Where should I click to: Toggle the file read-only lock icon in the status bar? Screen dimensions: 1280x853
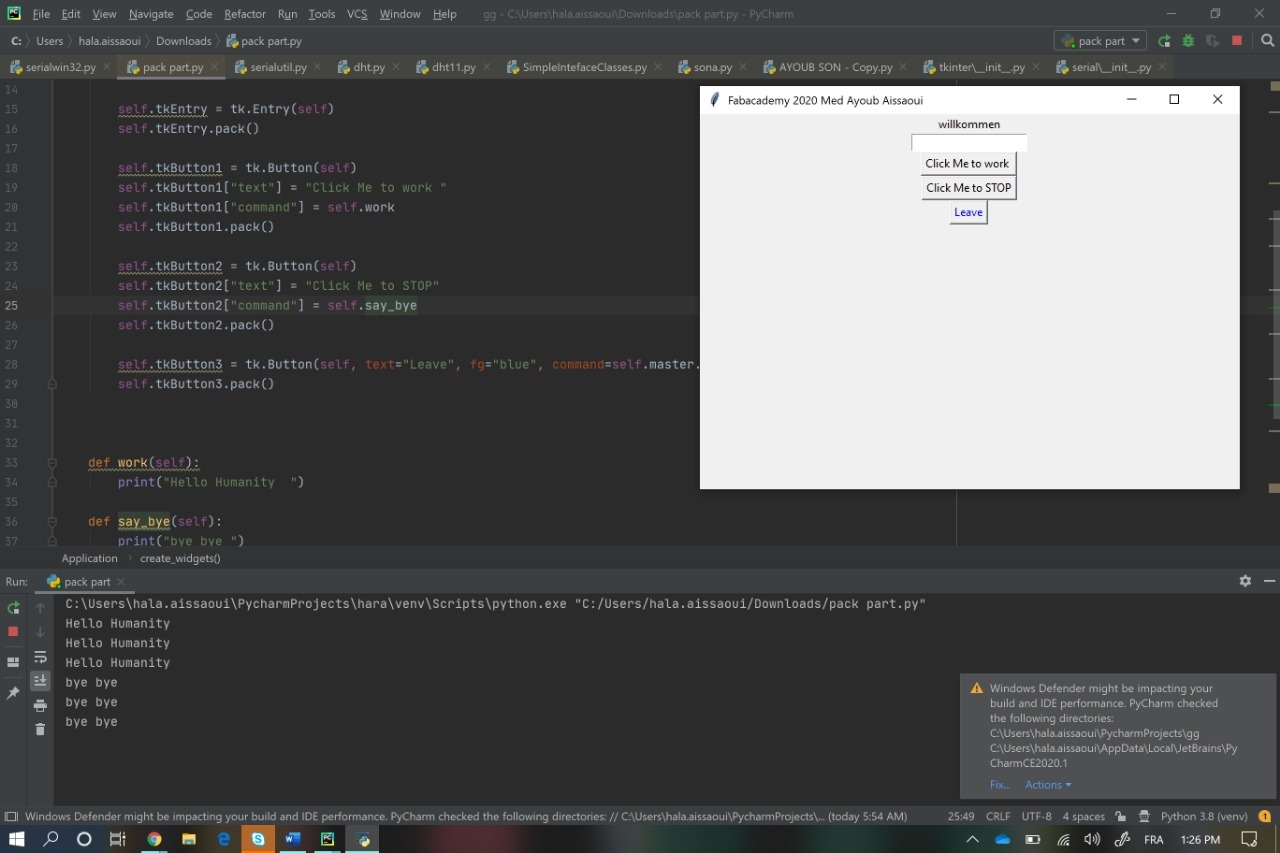tap(1120, 816)
